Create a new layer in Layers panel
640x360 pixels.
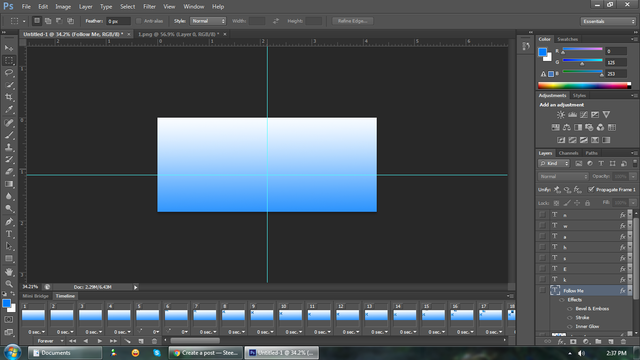611,341
